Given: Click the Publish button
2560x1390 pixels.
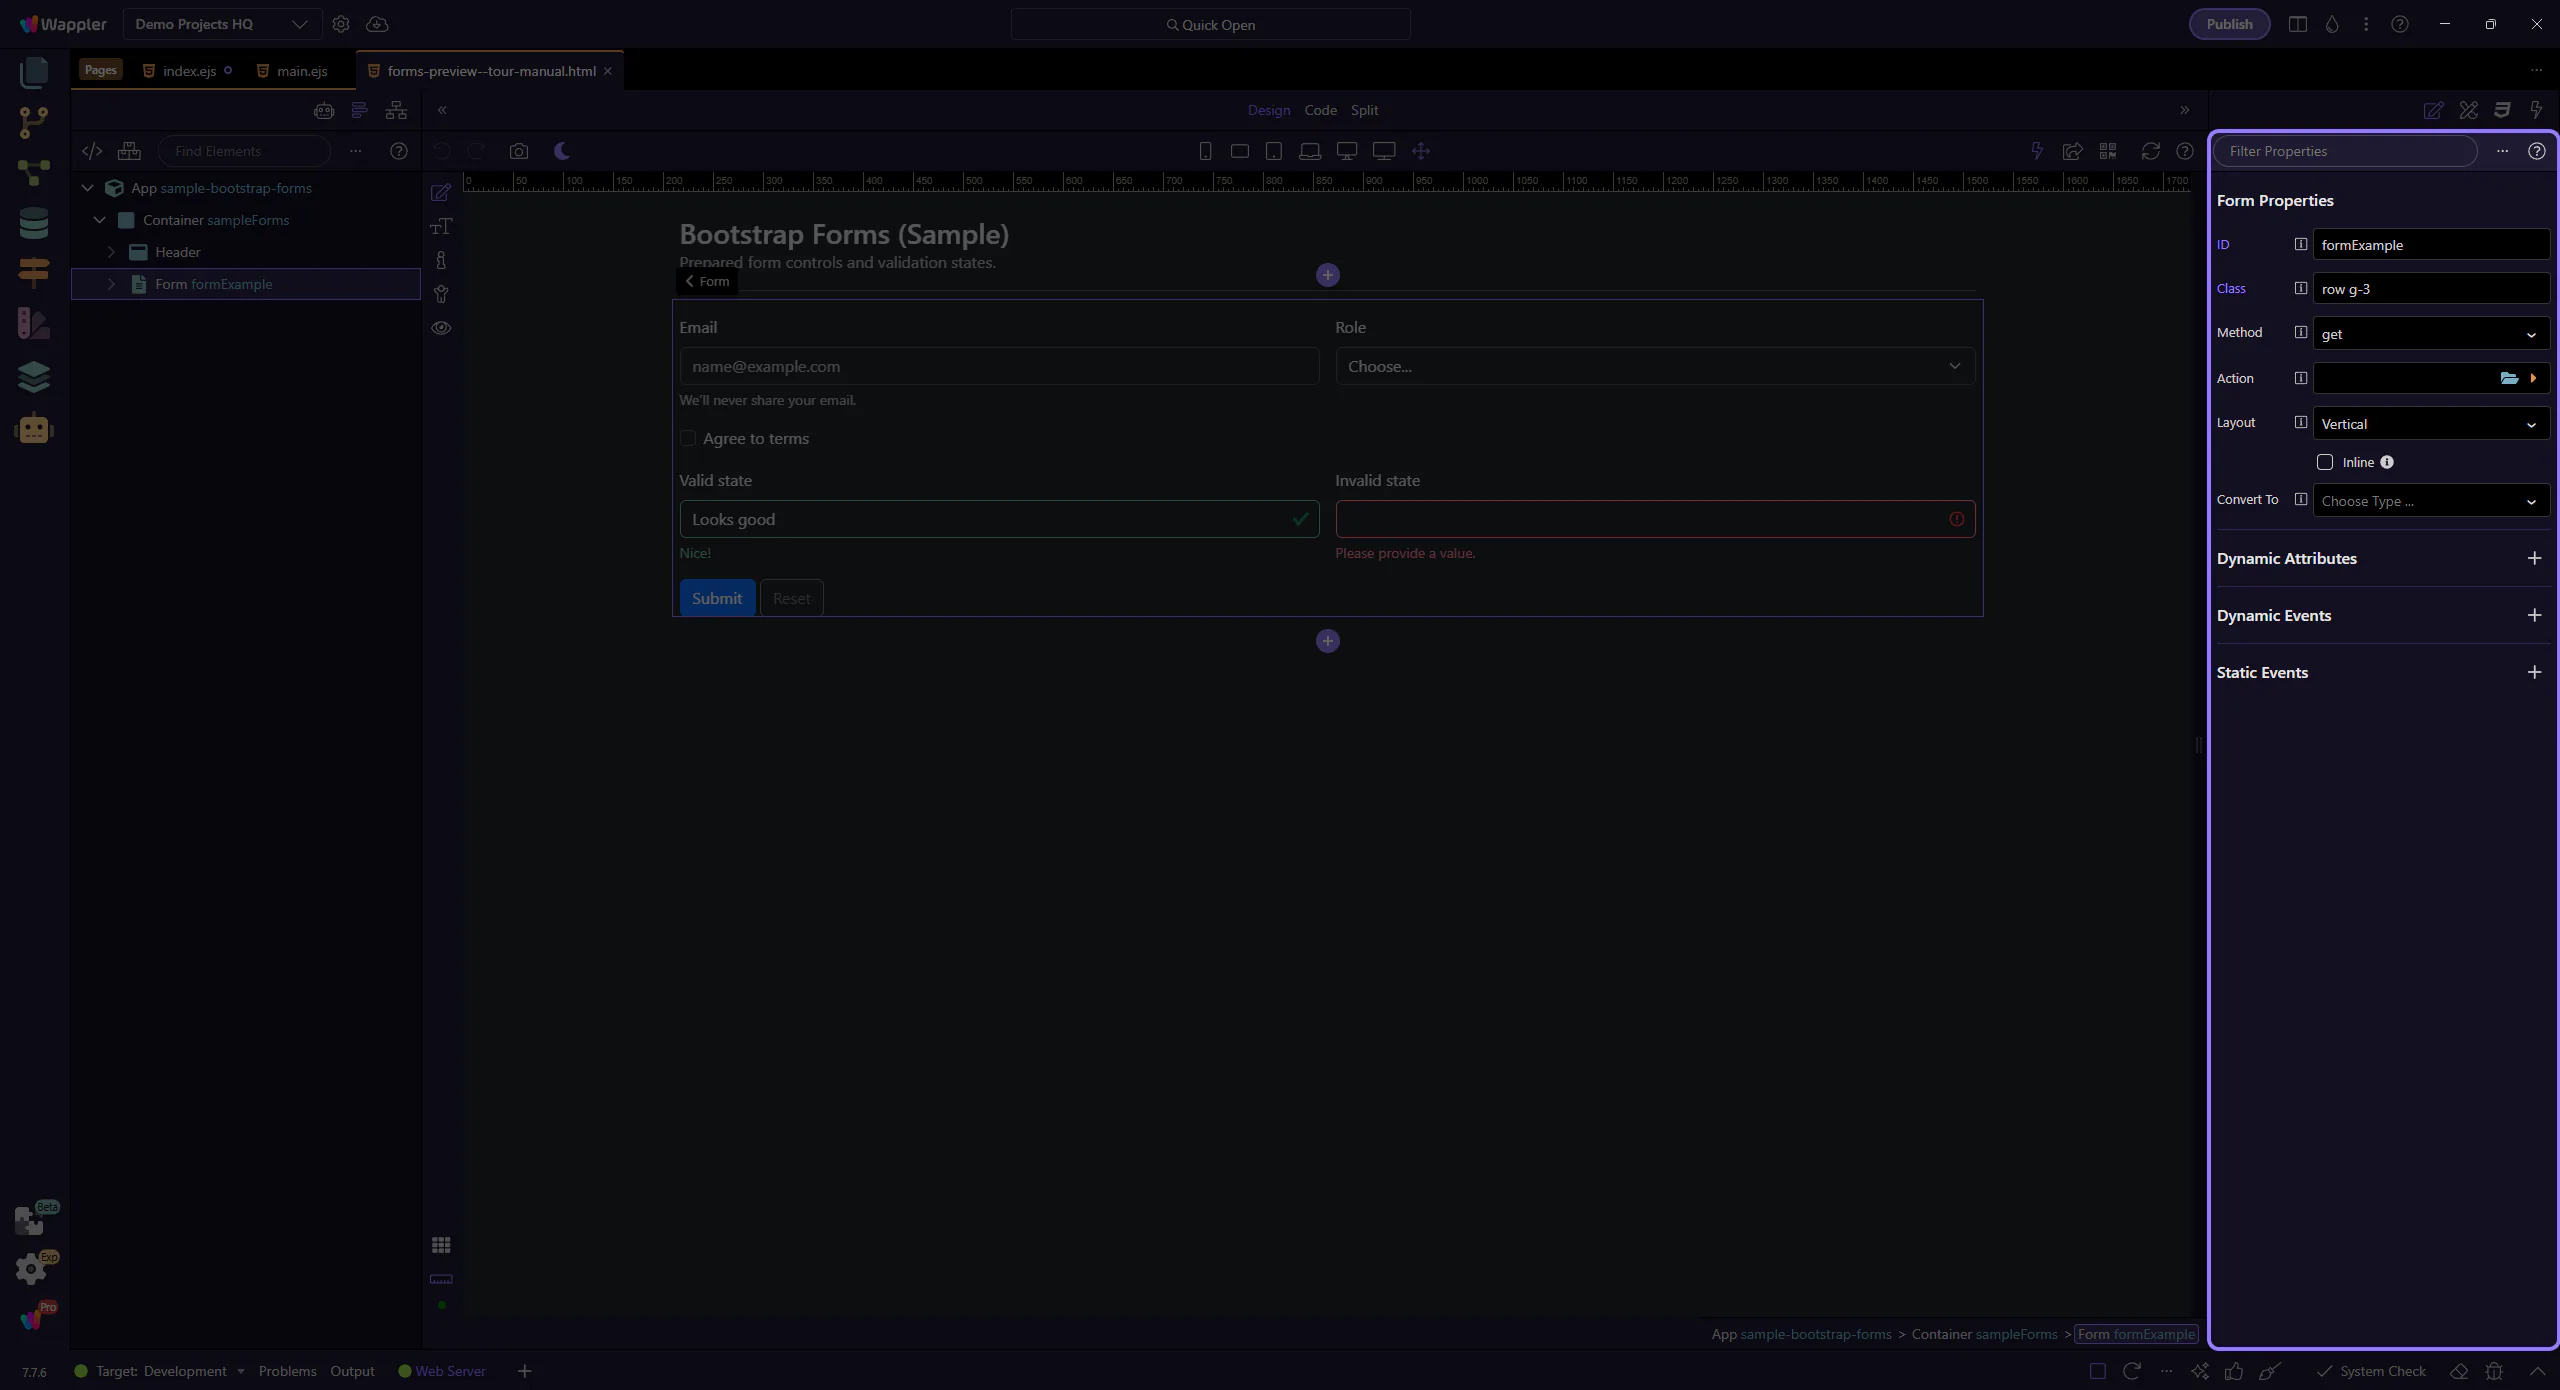Looking at the screenshot, I should tap(2229, 24).
